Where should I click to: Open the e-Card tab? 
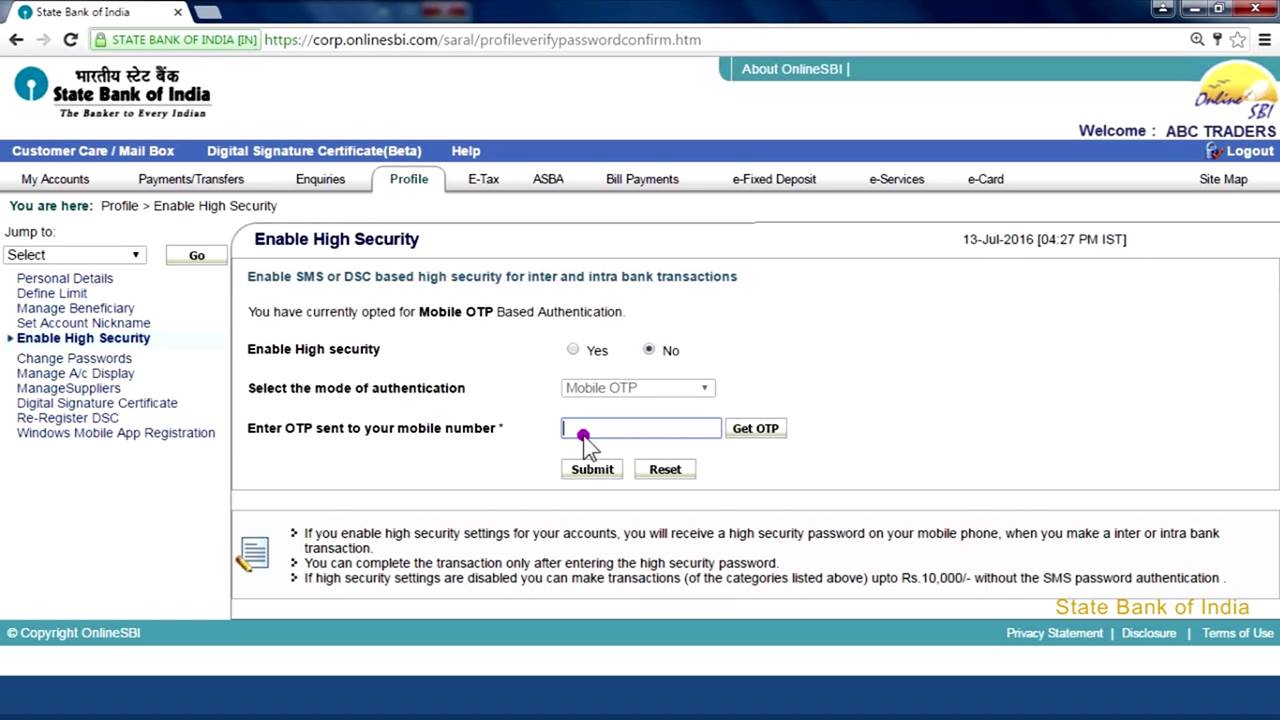click(986, 179)
